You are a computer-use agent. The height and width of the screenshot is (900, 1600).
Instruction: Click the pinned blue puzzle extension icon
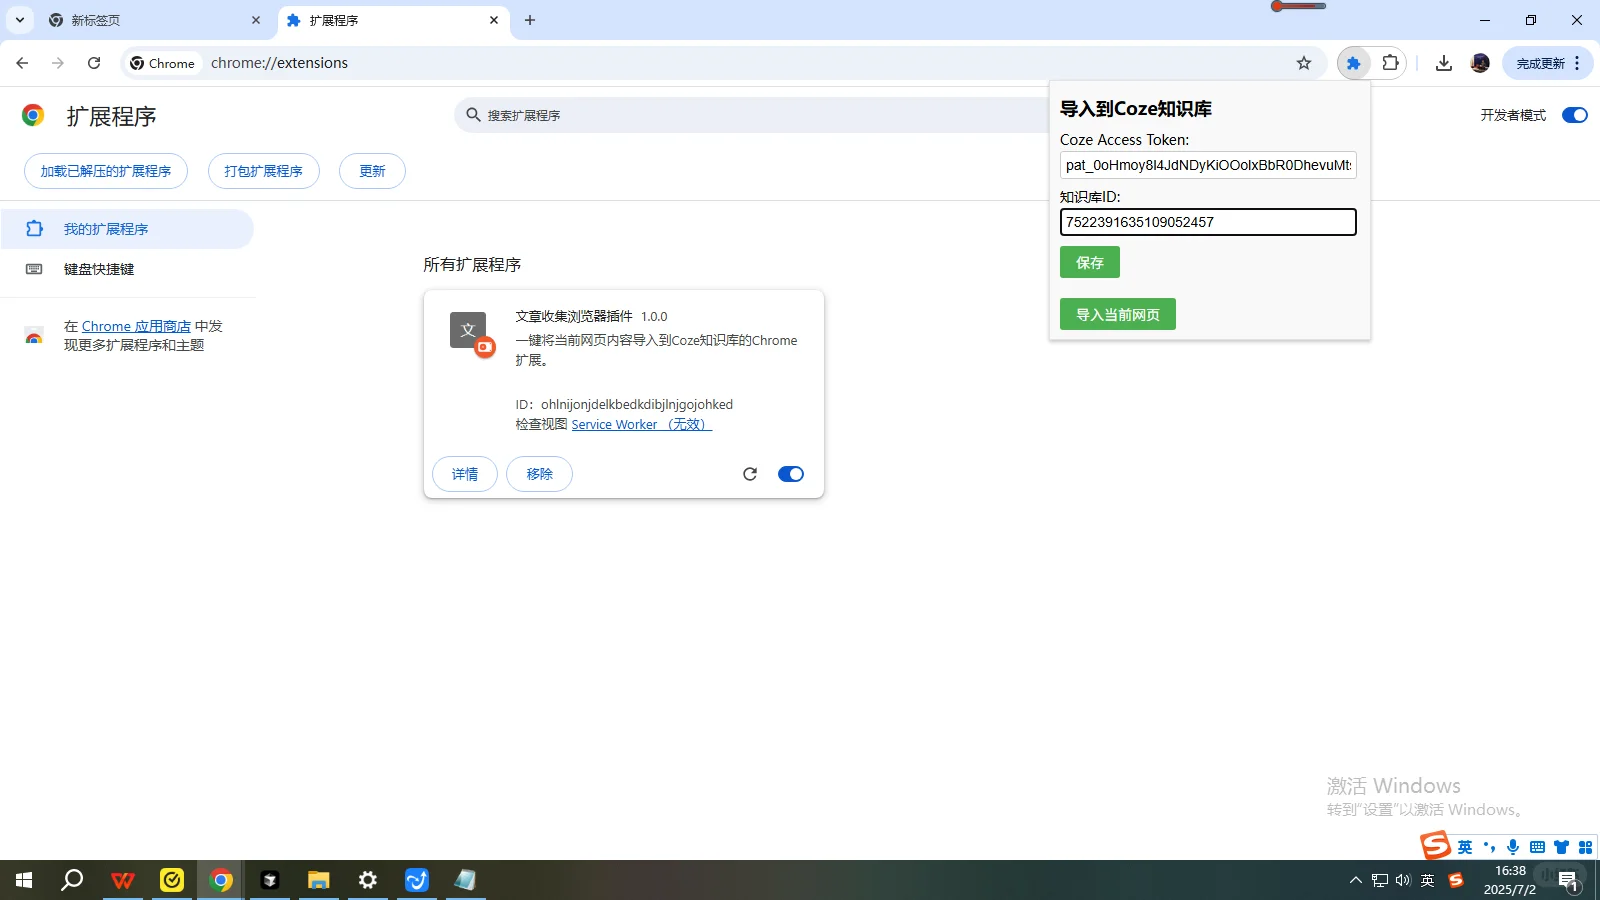pyautogui.click(x=1353, y=63)
